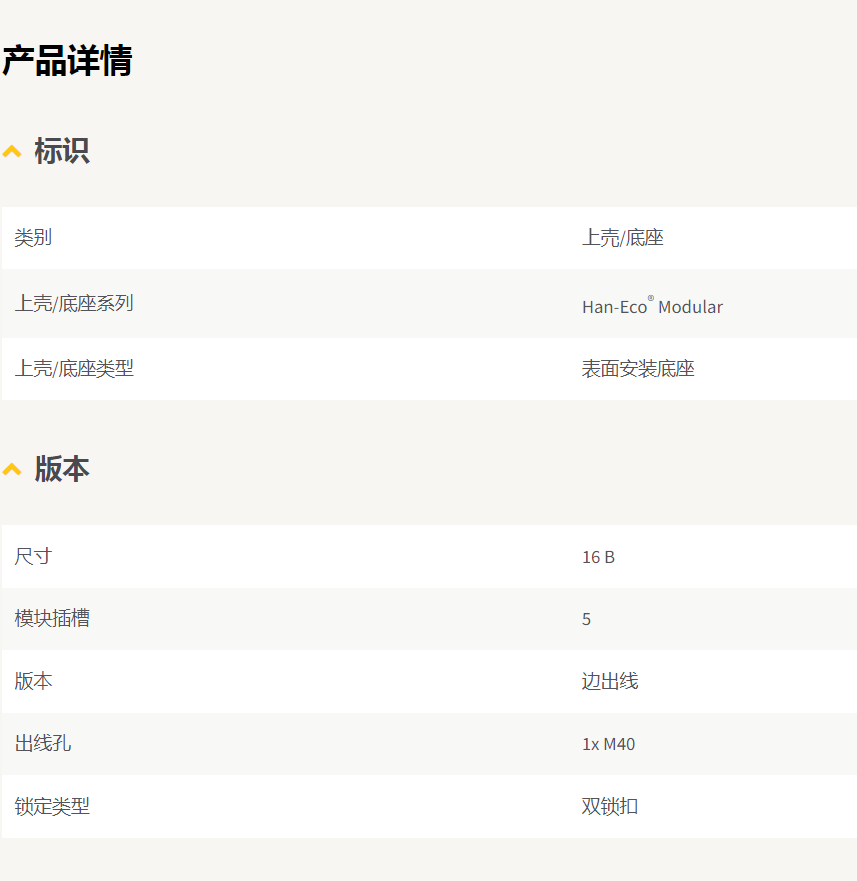Select the Han-Eco Modular value
This screenshot has height=881, width=857.
(x=652, y=306)
